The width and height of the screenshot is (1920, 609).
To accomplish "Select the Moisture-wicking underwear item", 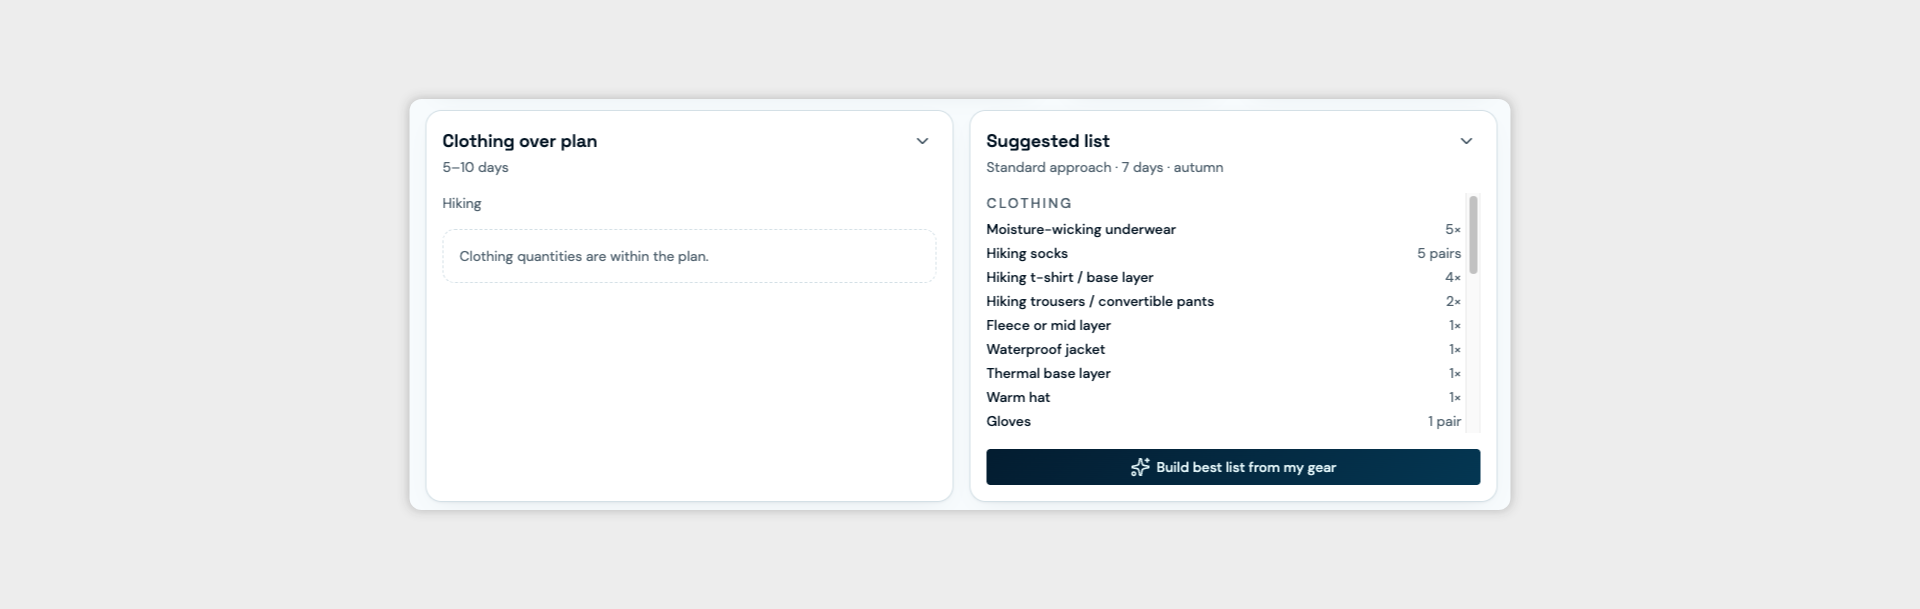I will coord(1223,229).
